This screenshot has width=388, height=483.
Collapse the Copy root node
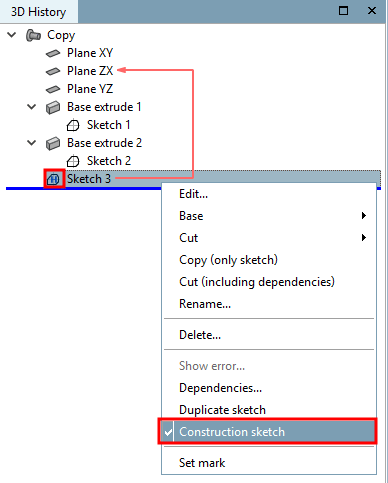12,35
